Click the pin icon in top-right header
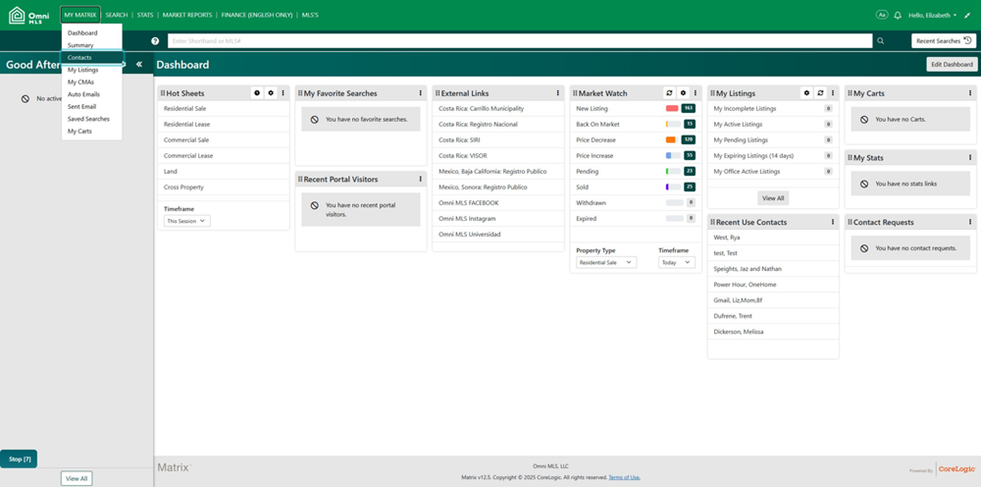981x487 pixels. pyautogui.click(x=967, y=15)
